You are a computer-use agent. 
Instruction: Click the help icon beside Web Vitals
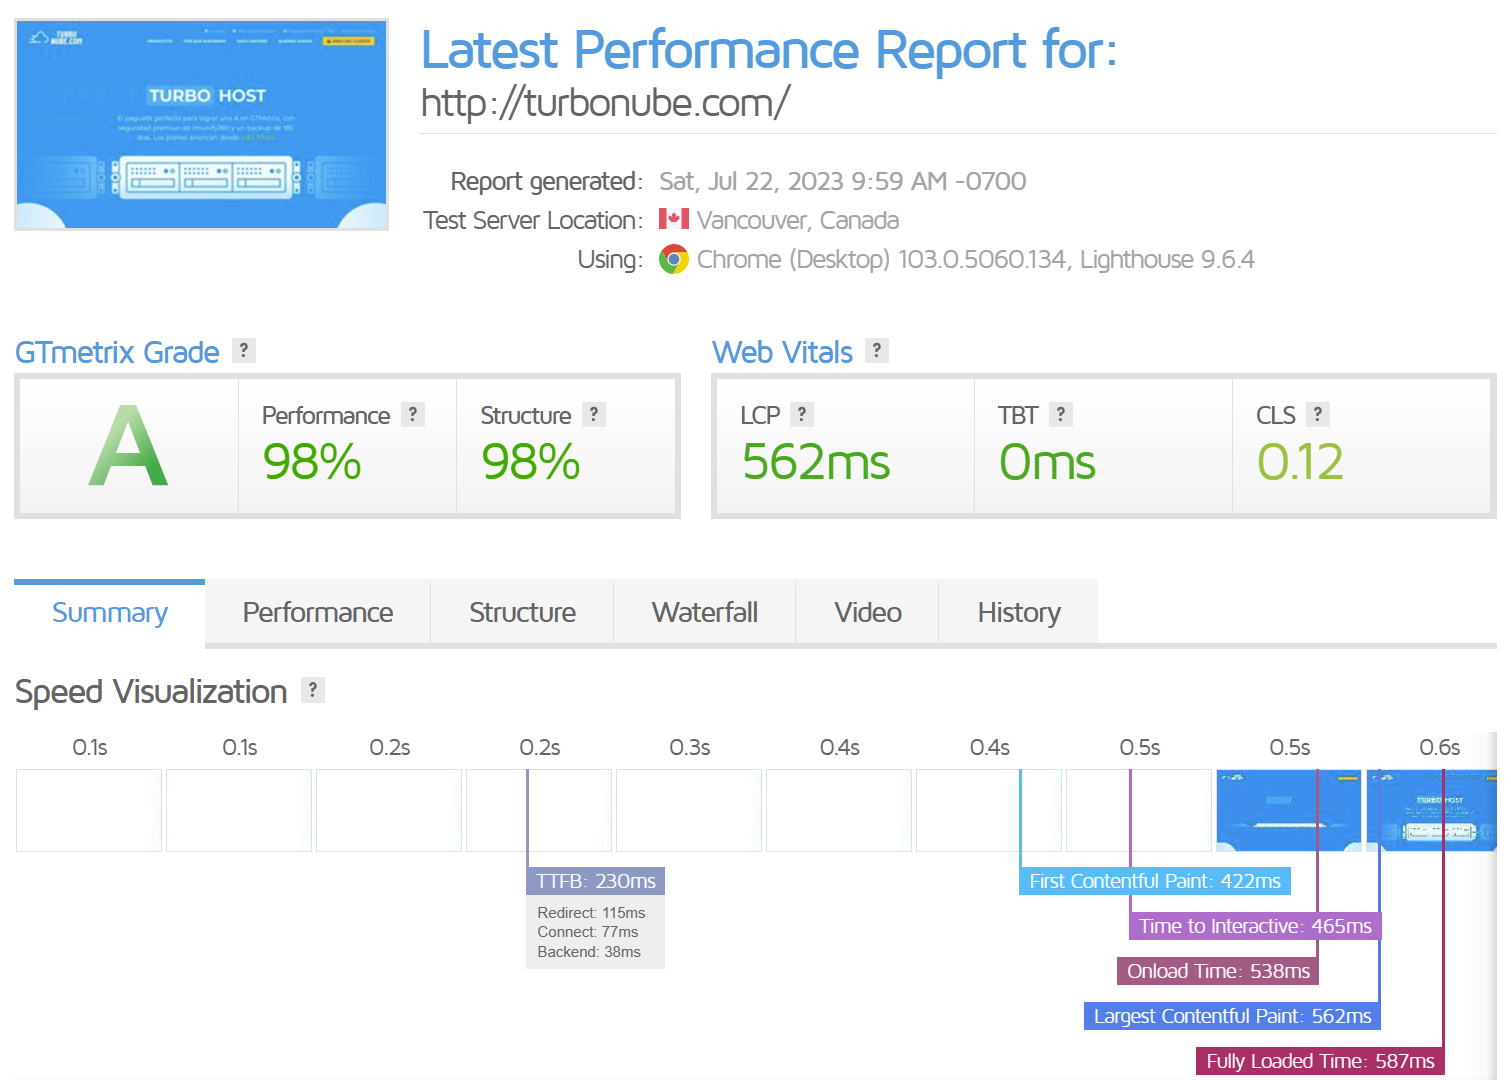point(876,350)
